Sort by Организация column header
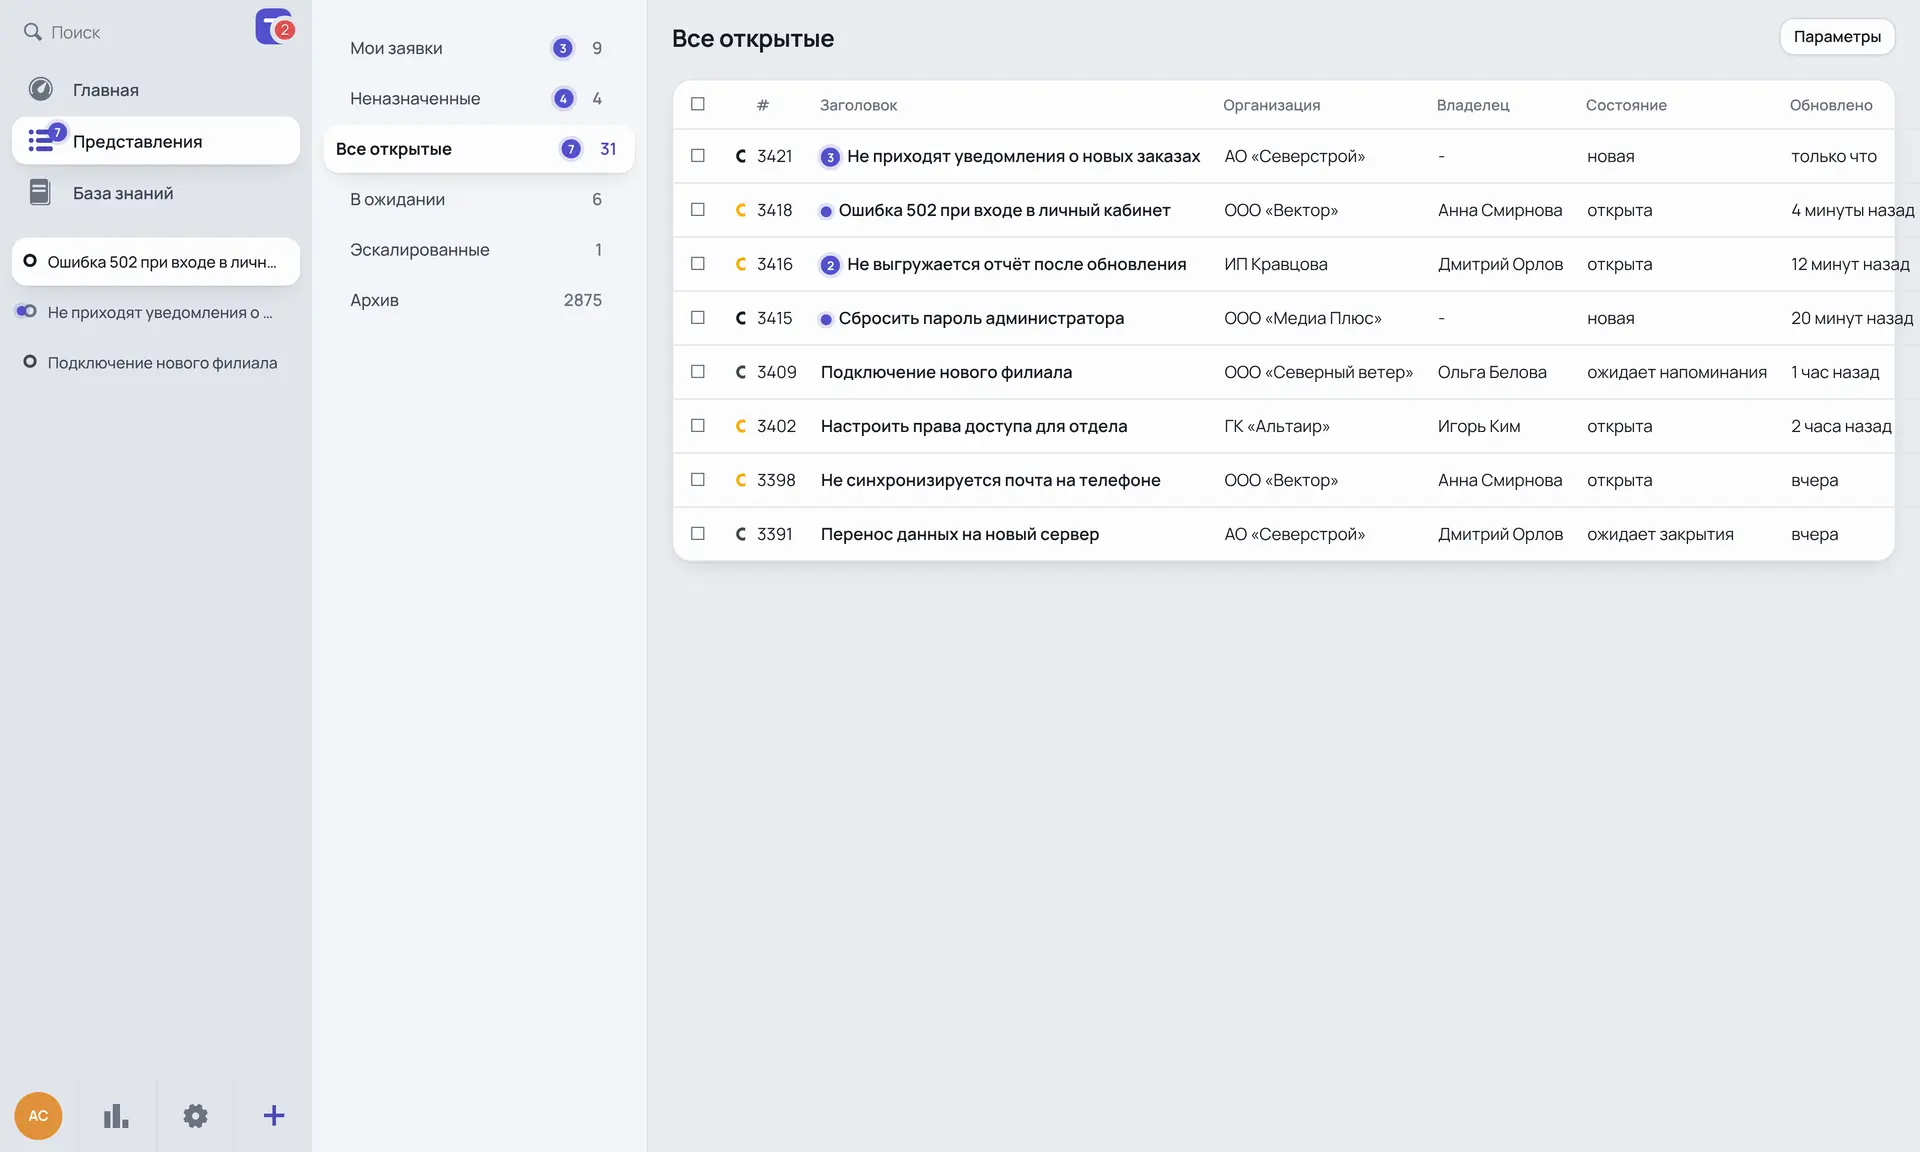This screenshot has width=1920, height=1152. coord(1271,105)
